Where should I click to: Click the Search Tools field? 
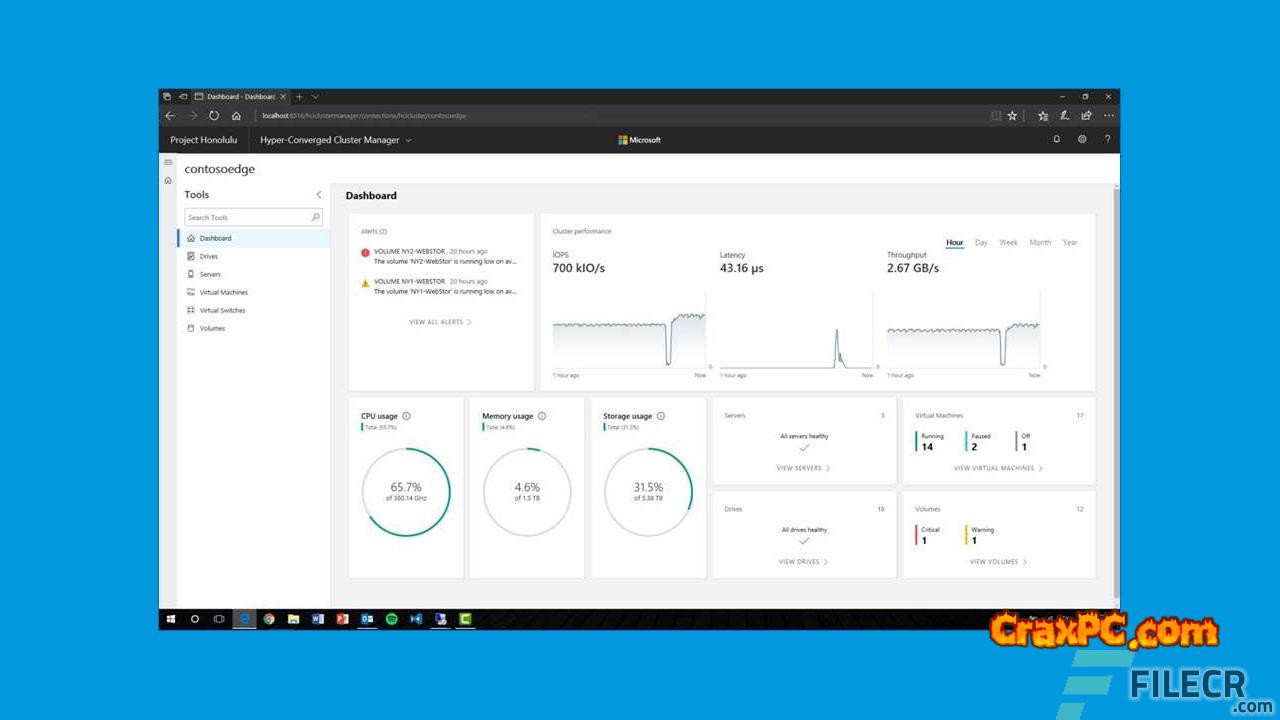(x=248, y=217)
